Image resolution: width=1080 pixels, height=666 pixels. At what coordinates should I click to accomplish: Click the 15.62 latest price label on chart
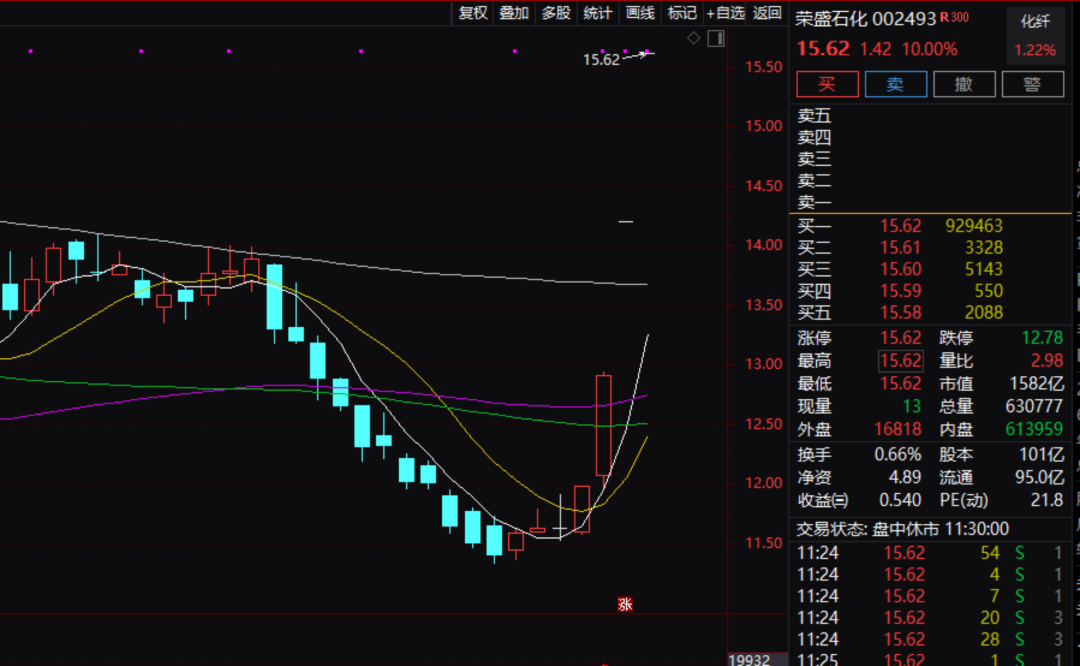[601, 60]
